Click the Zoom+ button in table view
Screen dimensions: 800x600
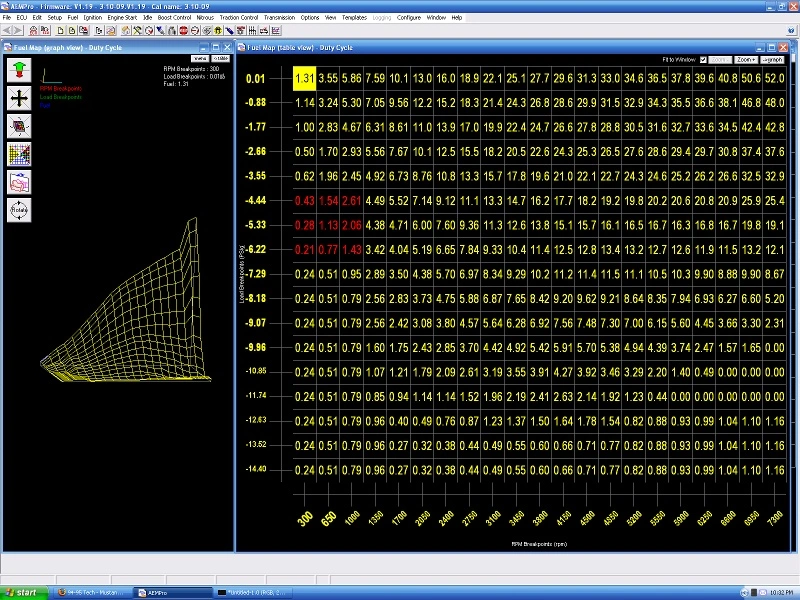746,60
